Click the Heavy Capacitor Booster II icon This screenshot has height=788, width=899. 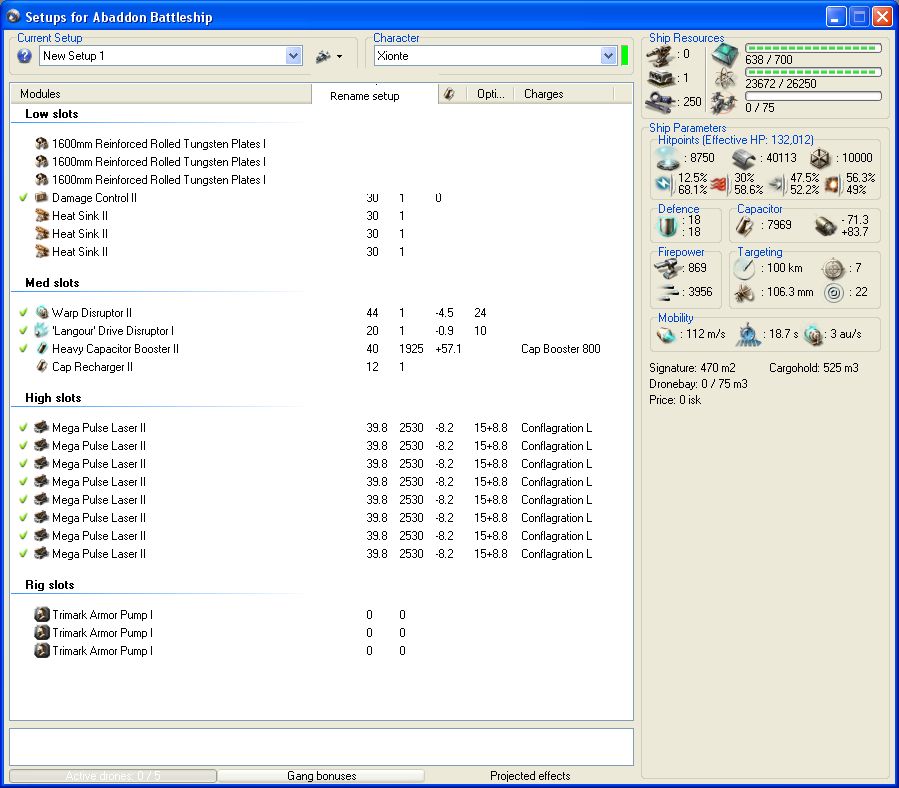click(x=41, y=349)
